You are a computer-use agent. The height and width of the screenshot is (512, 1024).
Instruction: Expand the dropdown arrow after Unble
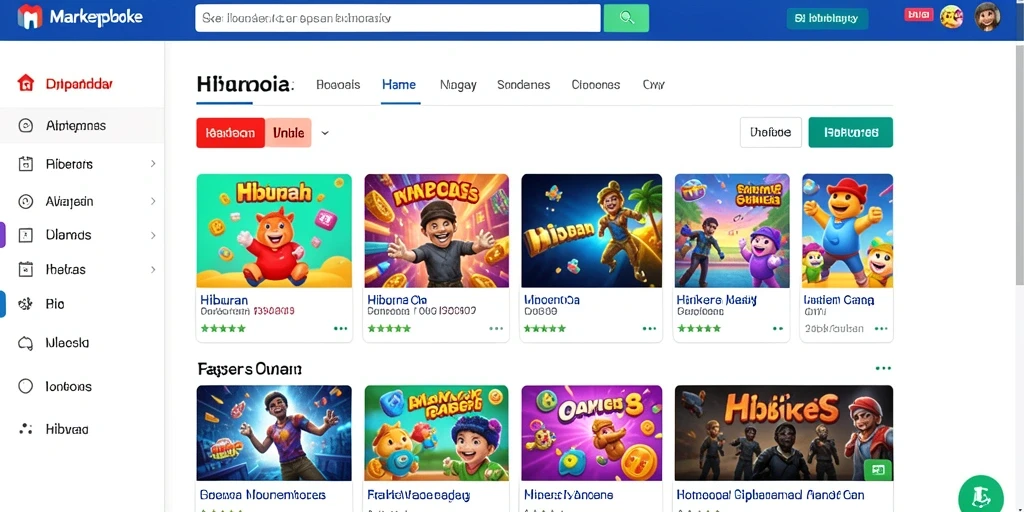pos(325,133)
